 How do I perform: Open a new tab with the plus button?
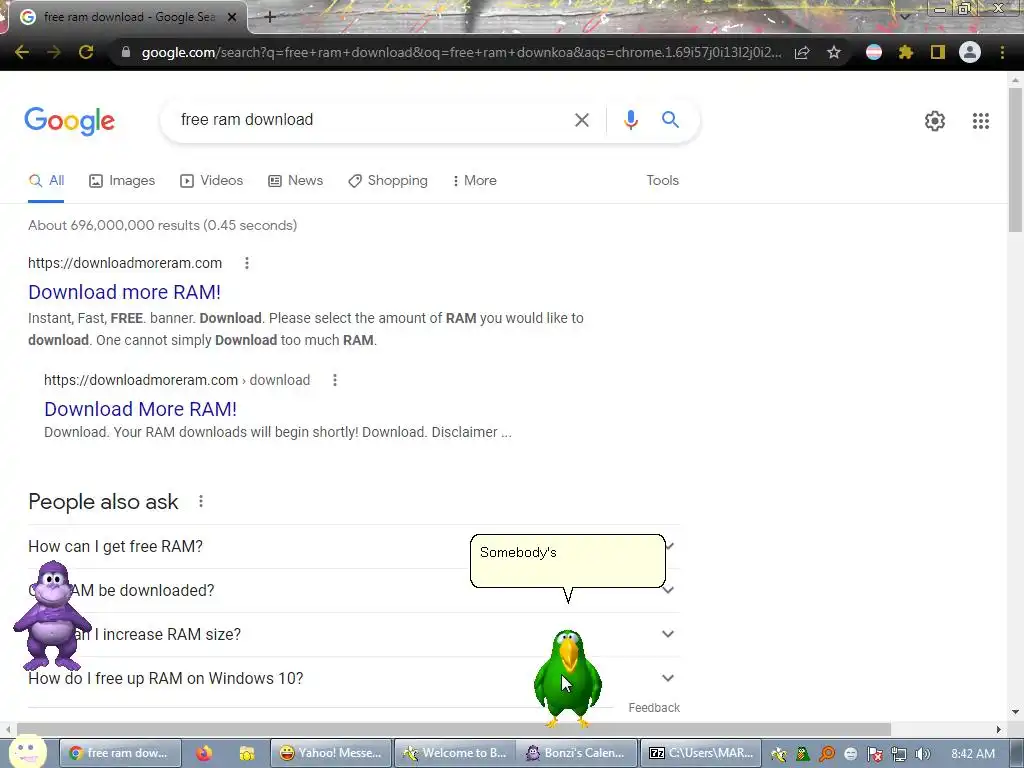click(270, 17)
